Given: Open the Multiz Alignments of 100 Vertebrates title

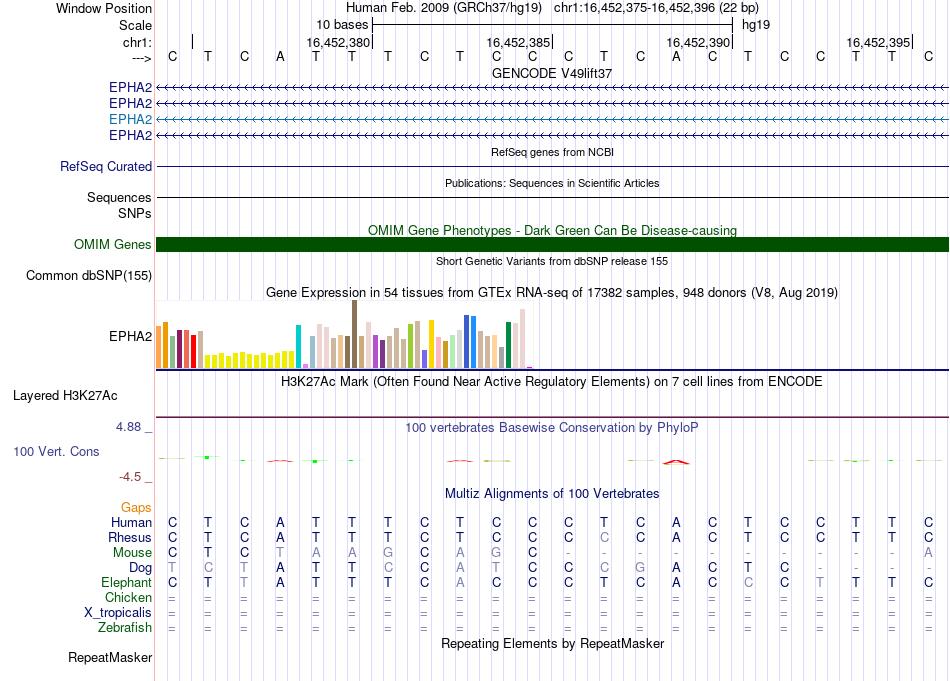Looking at the screenshot, I should pos(552,494).
